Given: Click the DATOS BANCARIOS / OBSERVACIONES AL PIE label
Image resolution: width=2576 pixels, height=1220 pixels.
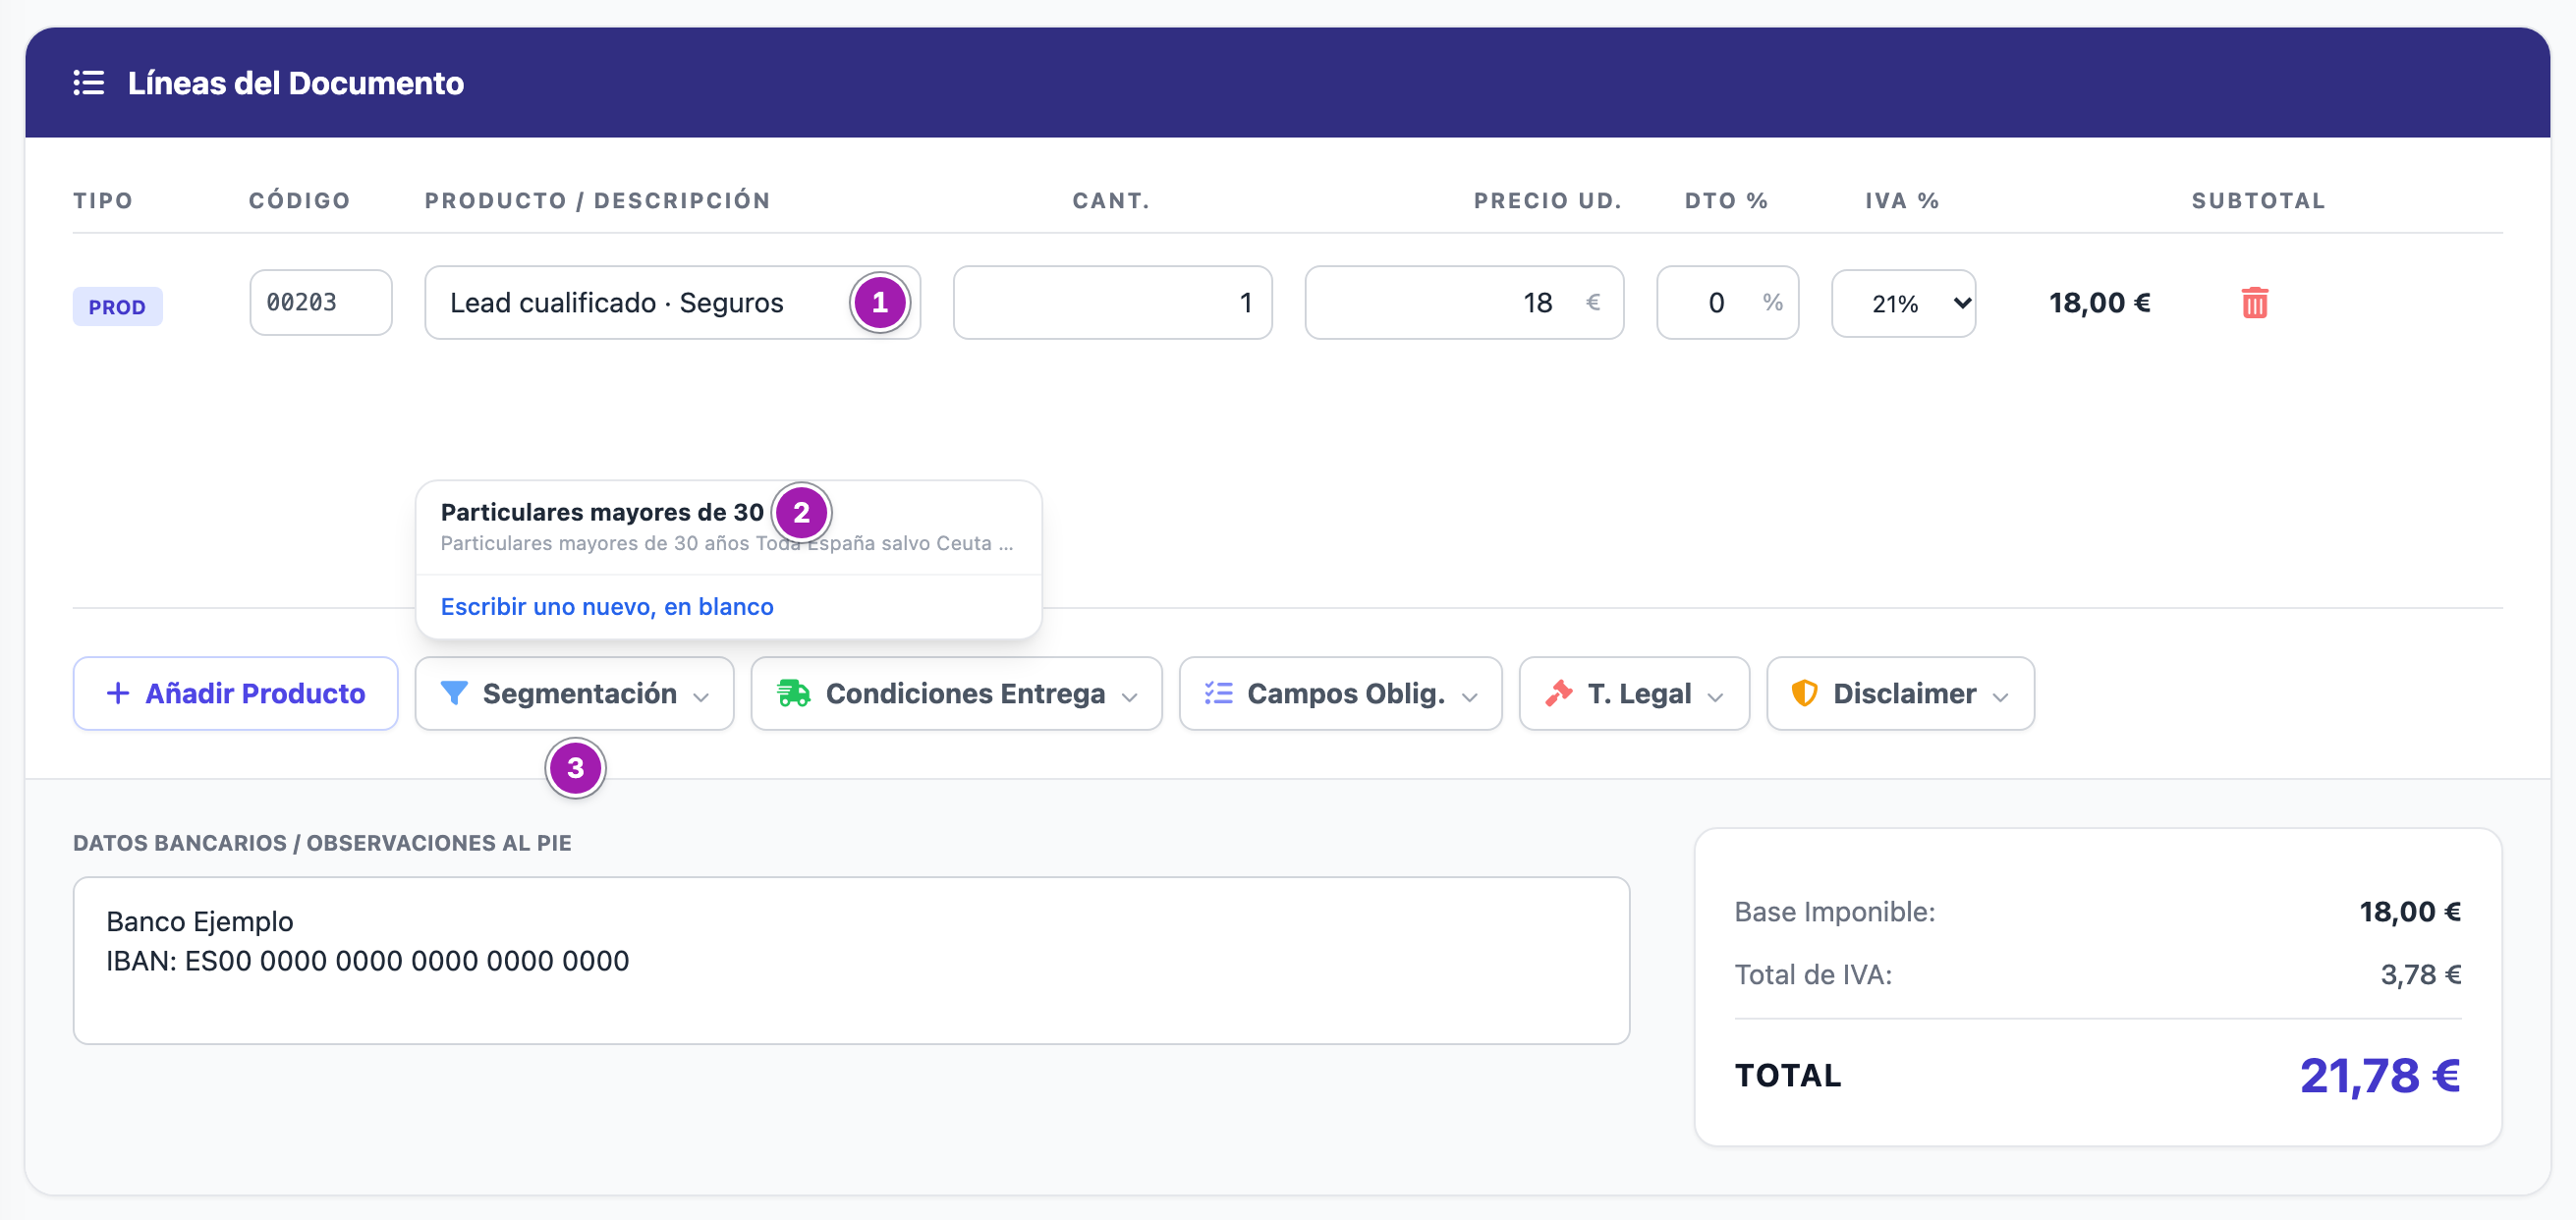Looking at the screenshot, I should [x=322, y=842].
